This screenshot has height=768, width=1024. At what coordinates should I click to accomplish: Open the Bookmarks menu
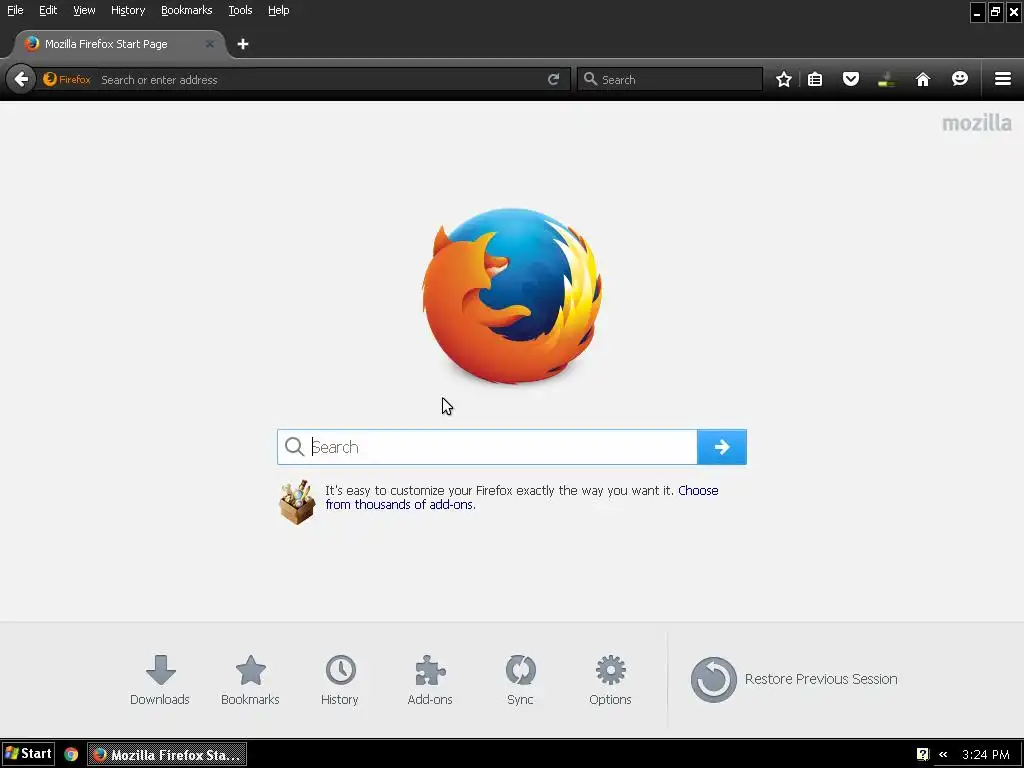(x=187, y=10)
